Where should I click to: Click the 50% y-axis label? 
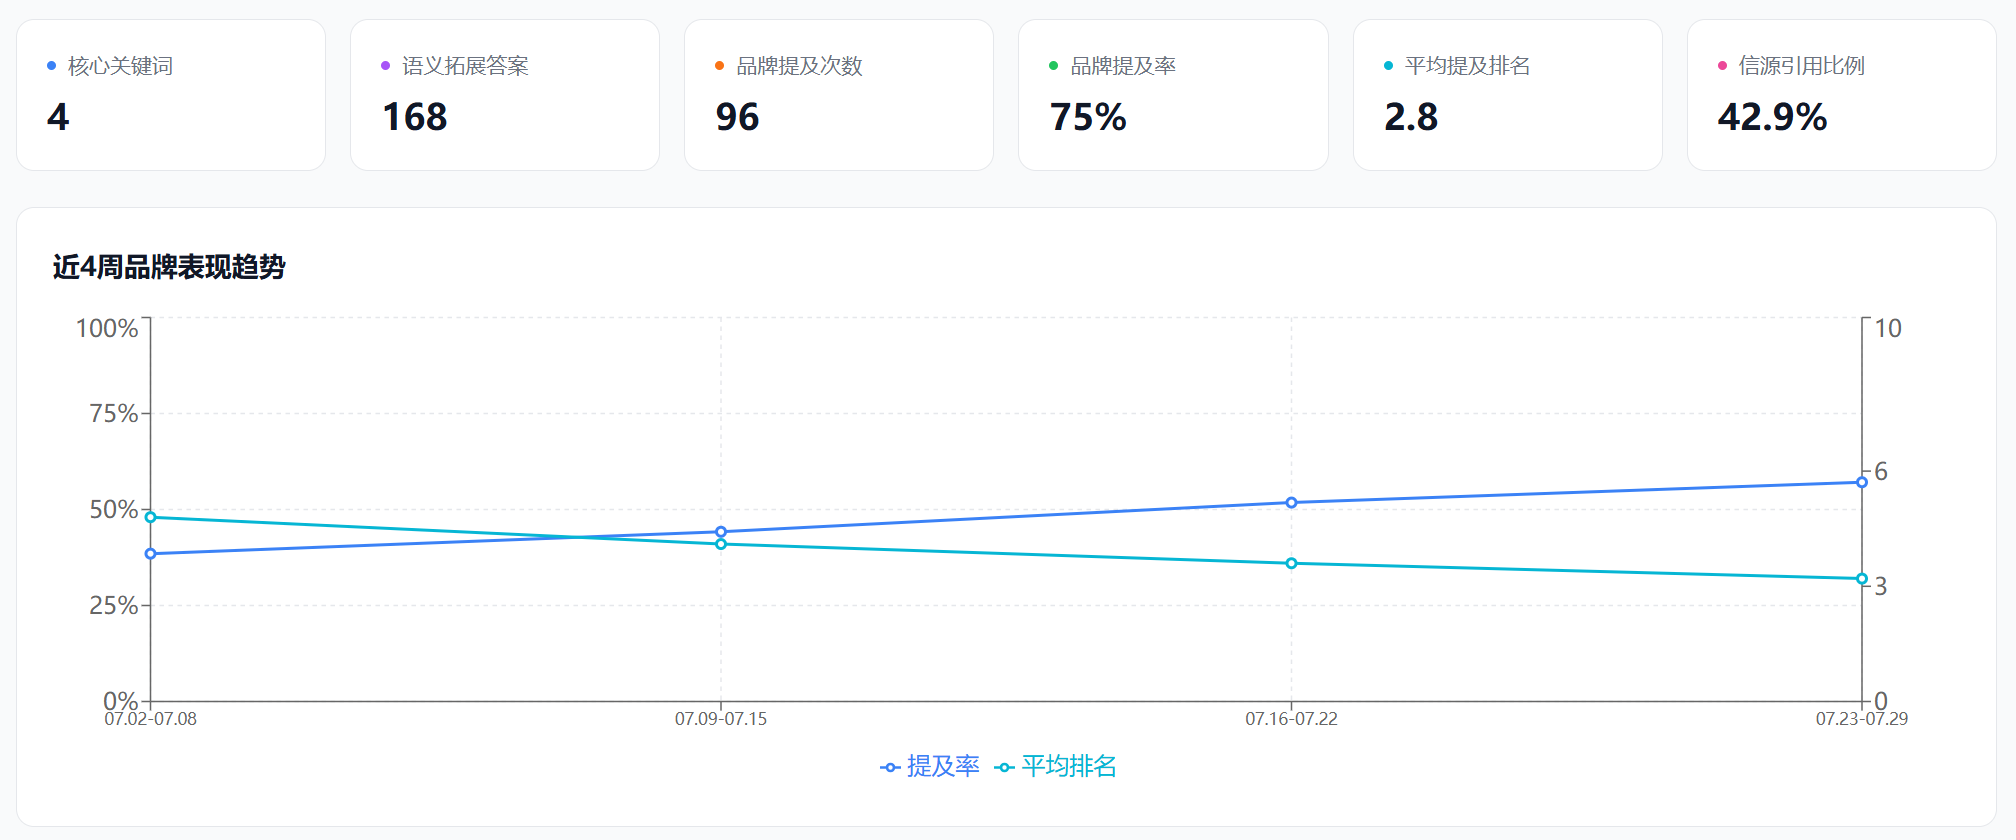114,509
